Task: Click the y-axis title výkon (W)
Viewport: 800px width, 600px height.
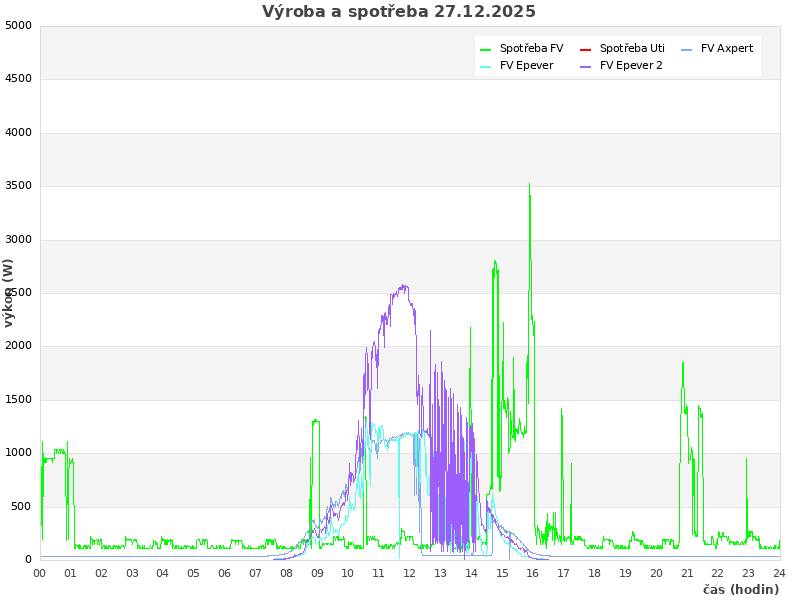Action: (9, 292)
